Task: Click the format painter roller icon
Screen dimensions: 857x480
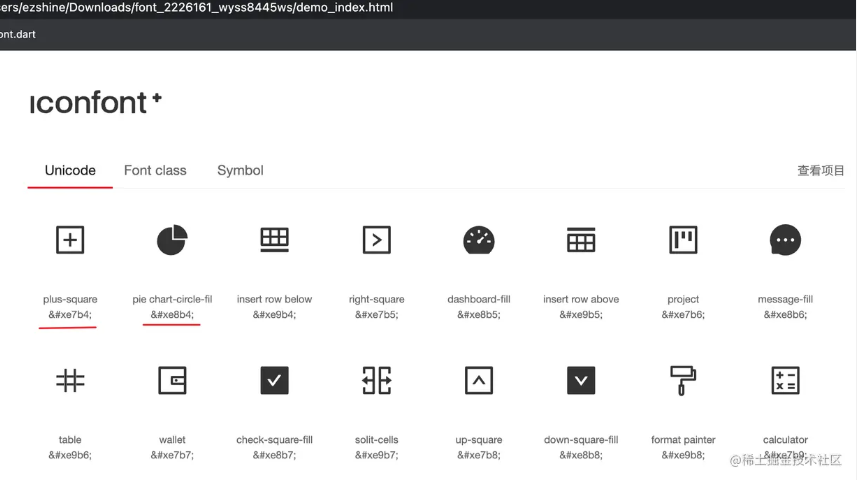Action: pos(683,380)
